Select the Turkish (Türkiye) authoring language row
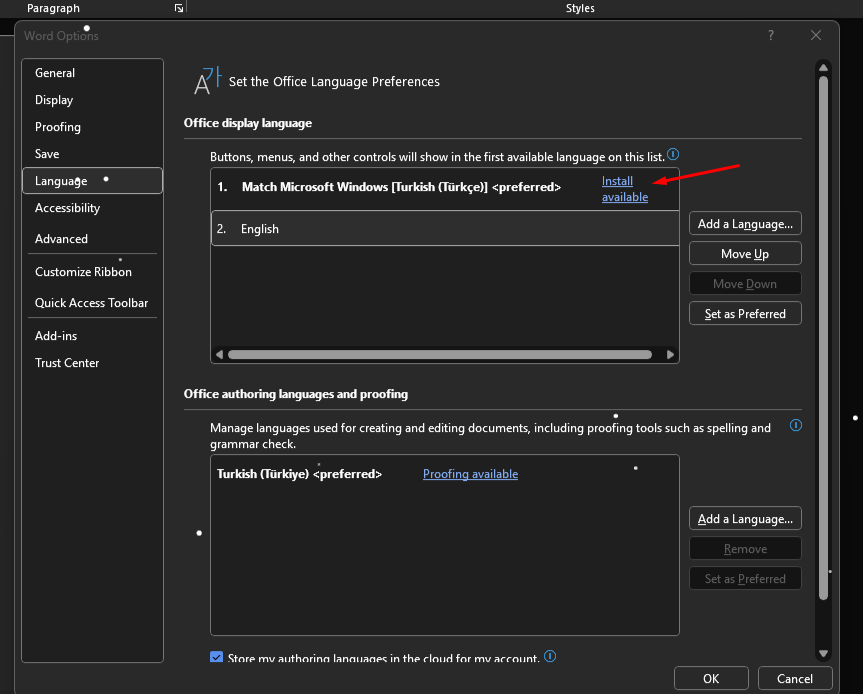The width and height of the screenshot is (863, 694). [445, 474]
